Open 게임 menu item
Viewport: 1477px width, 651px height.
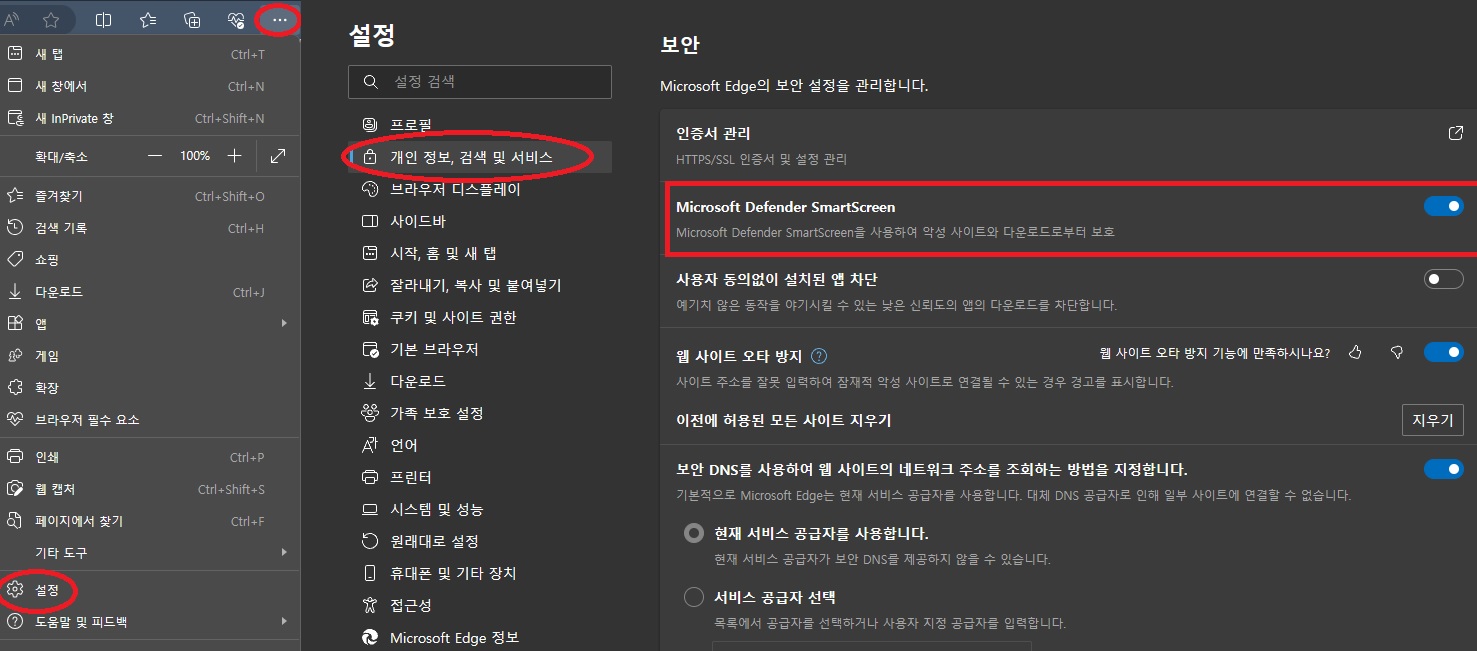(150, 356)
